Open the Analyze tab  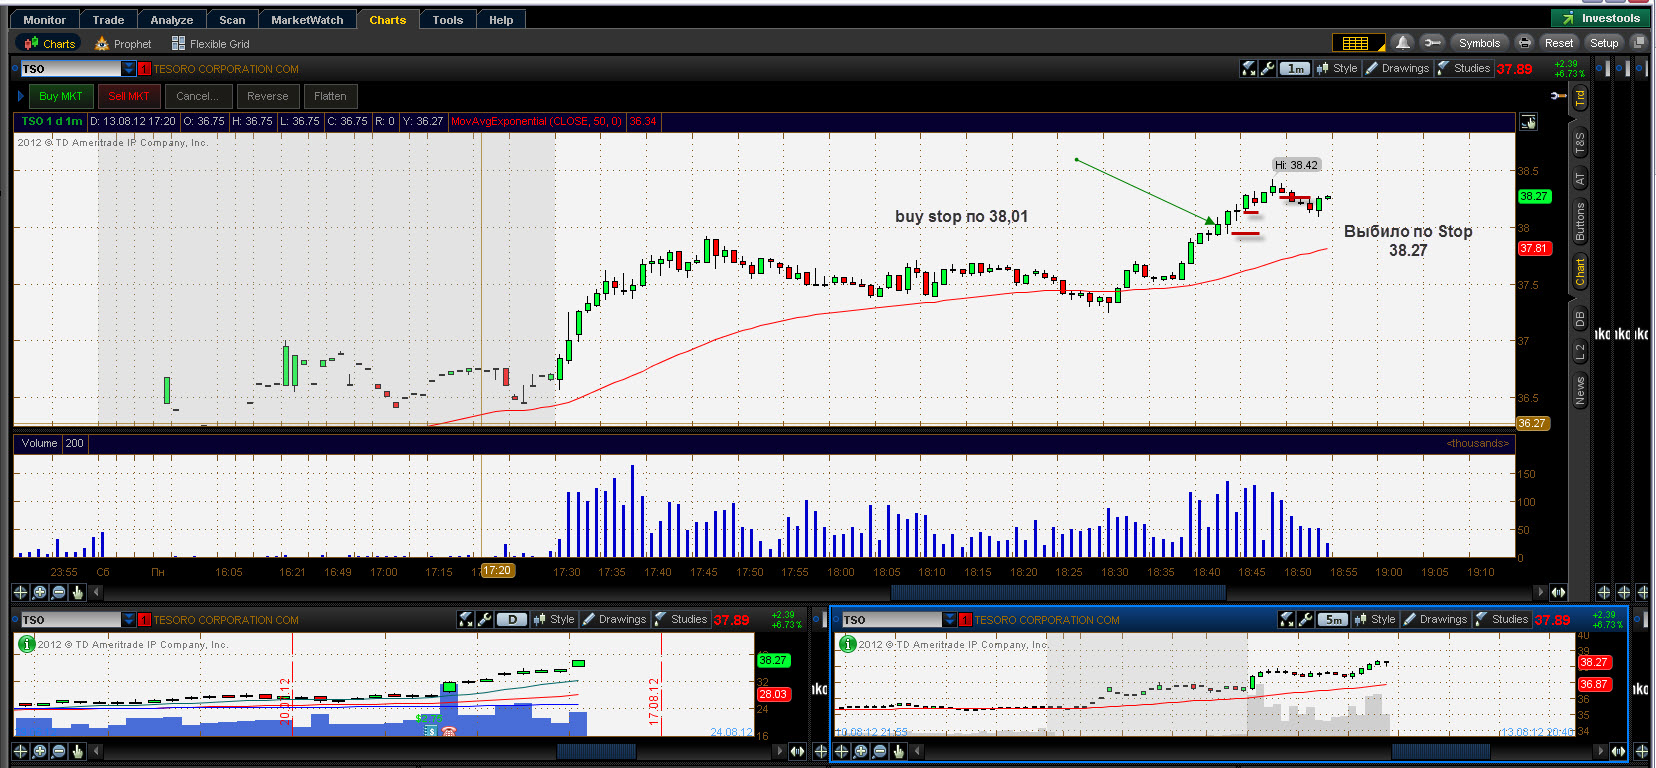point(172,19)
